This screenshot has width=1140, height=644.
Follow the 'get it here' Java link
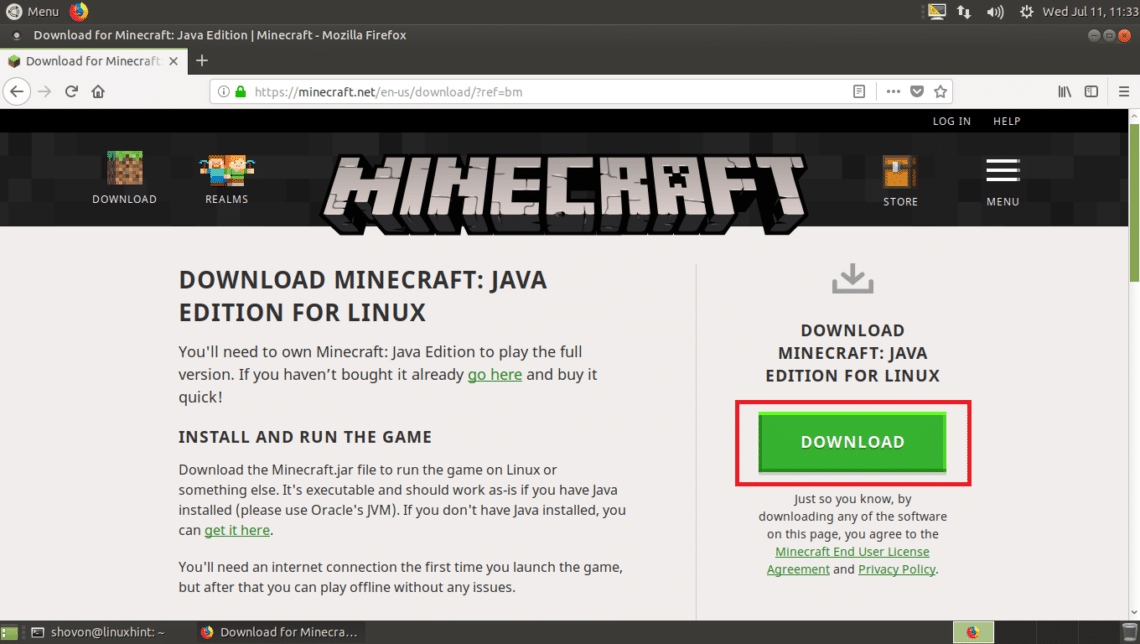(x=237, y=530)
